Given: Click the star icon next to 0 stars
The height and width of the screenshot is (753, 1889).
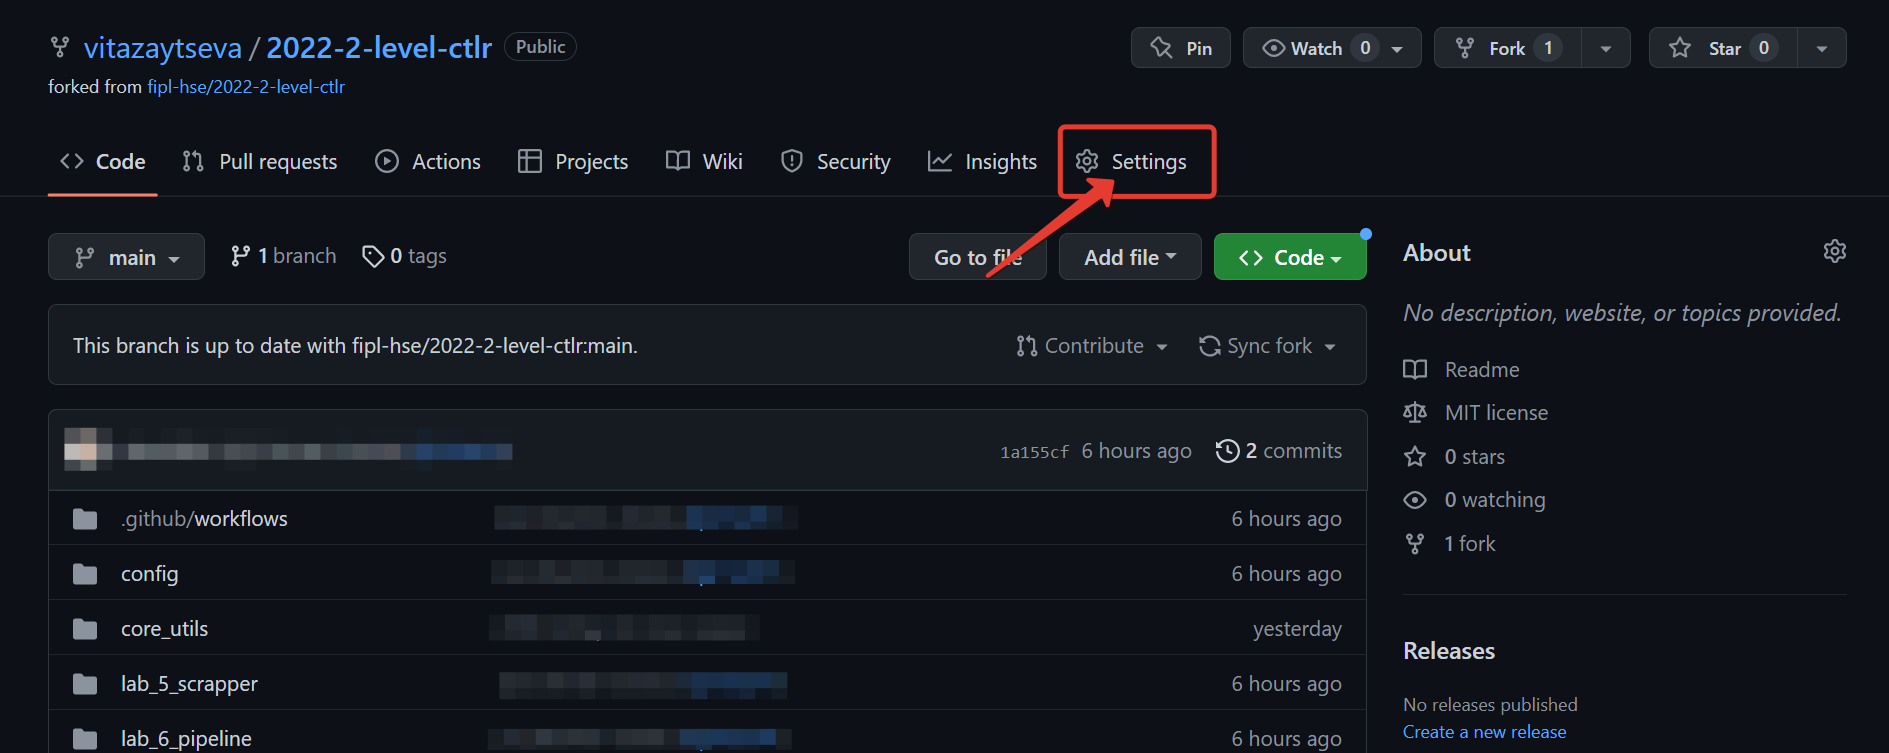Looking at the screenshot, I should pyautogui.click(x=1415, y=457).
